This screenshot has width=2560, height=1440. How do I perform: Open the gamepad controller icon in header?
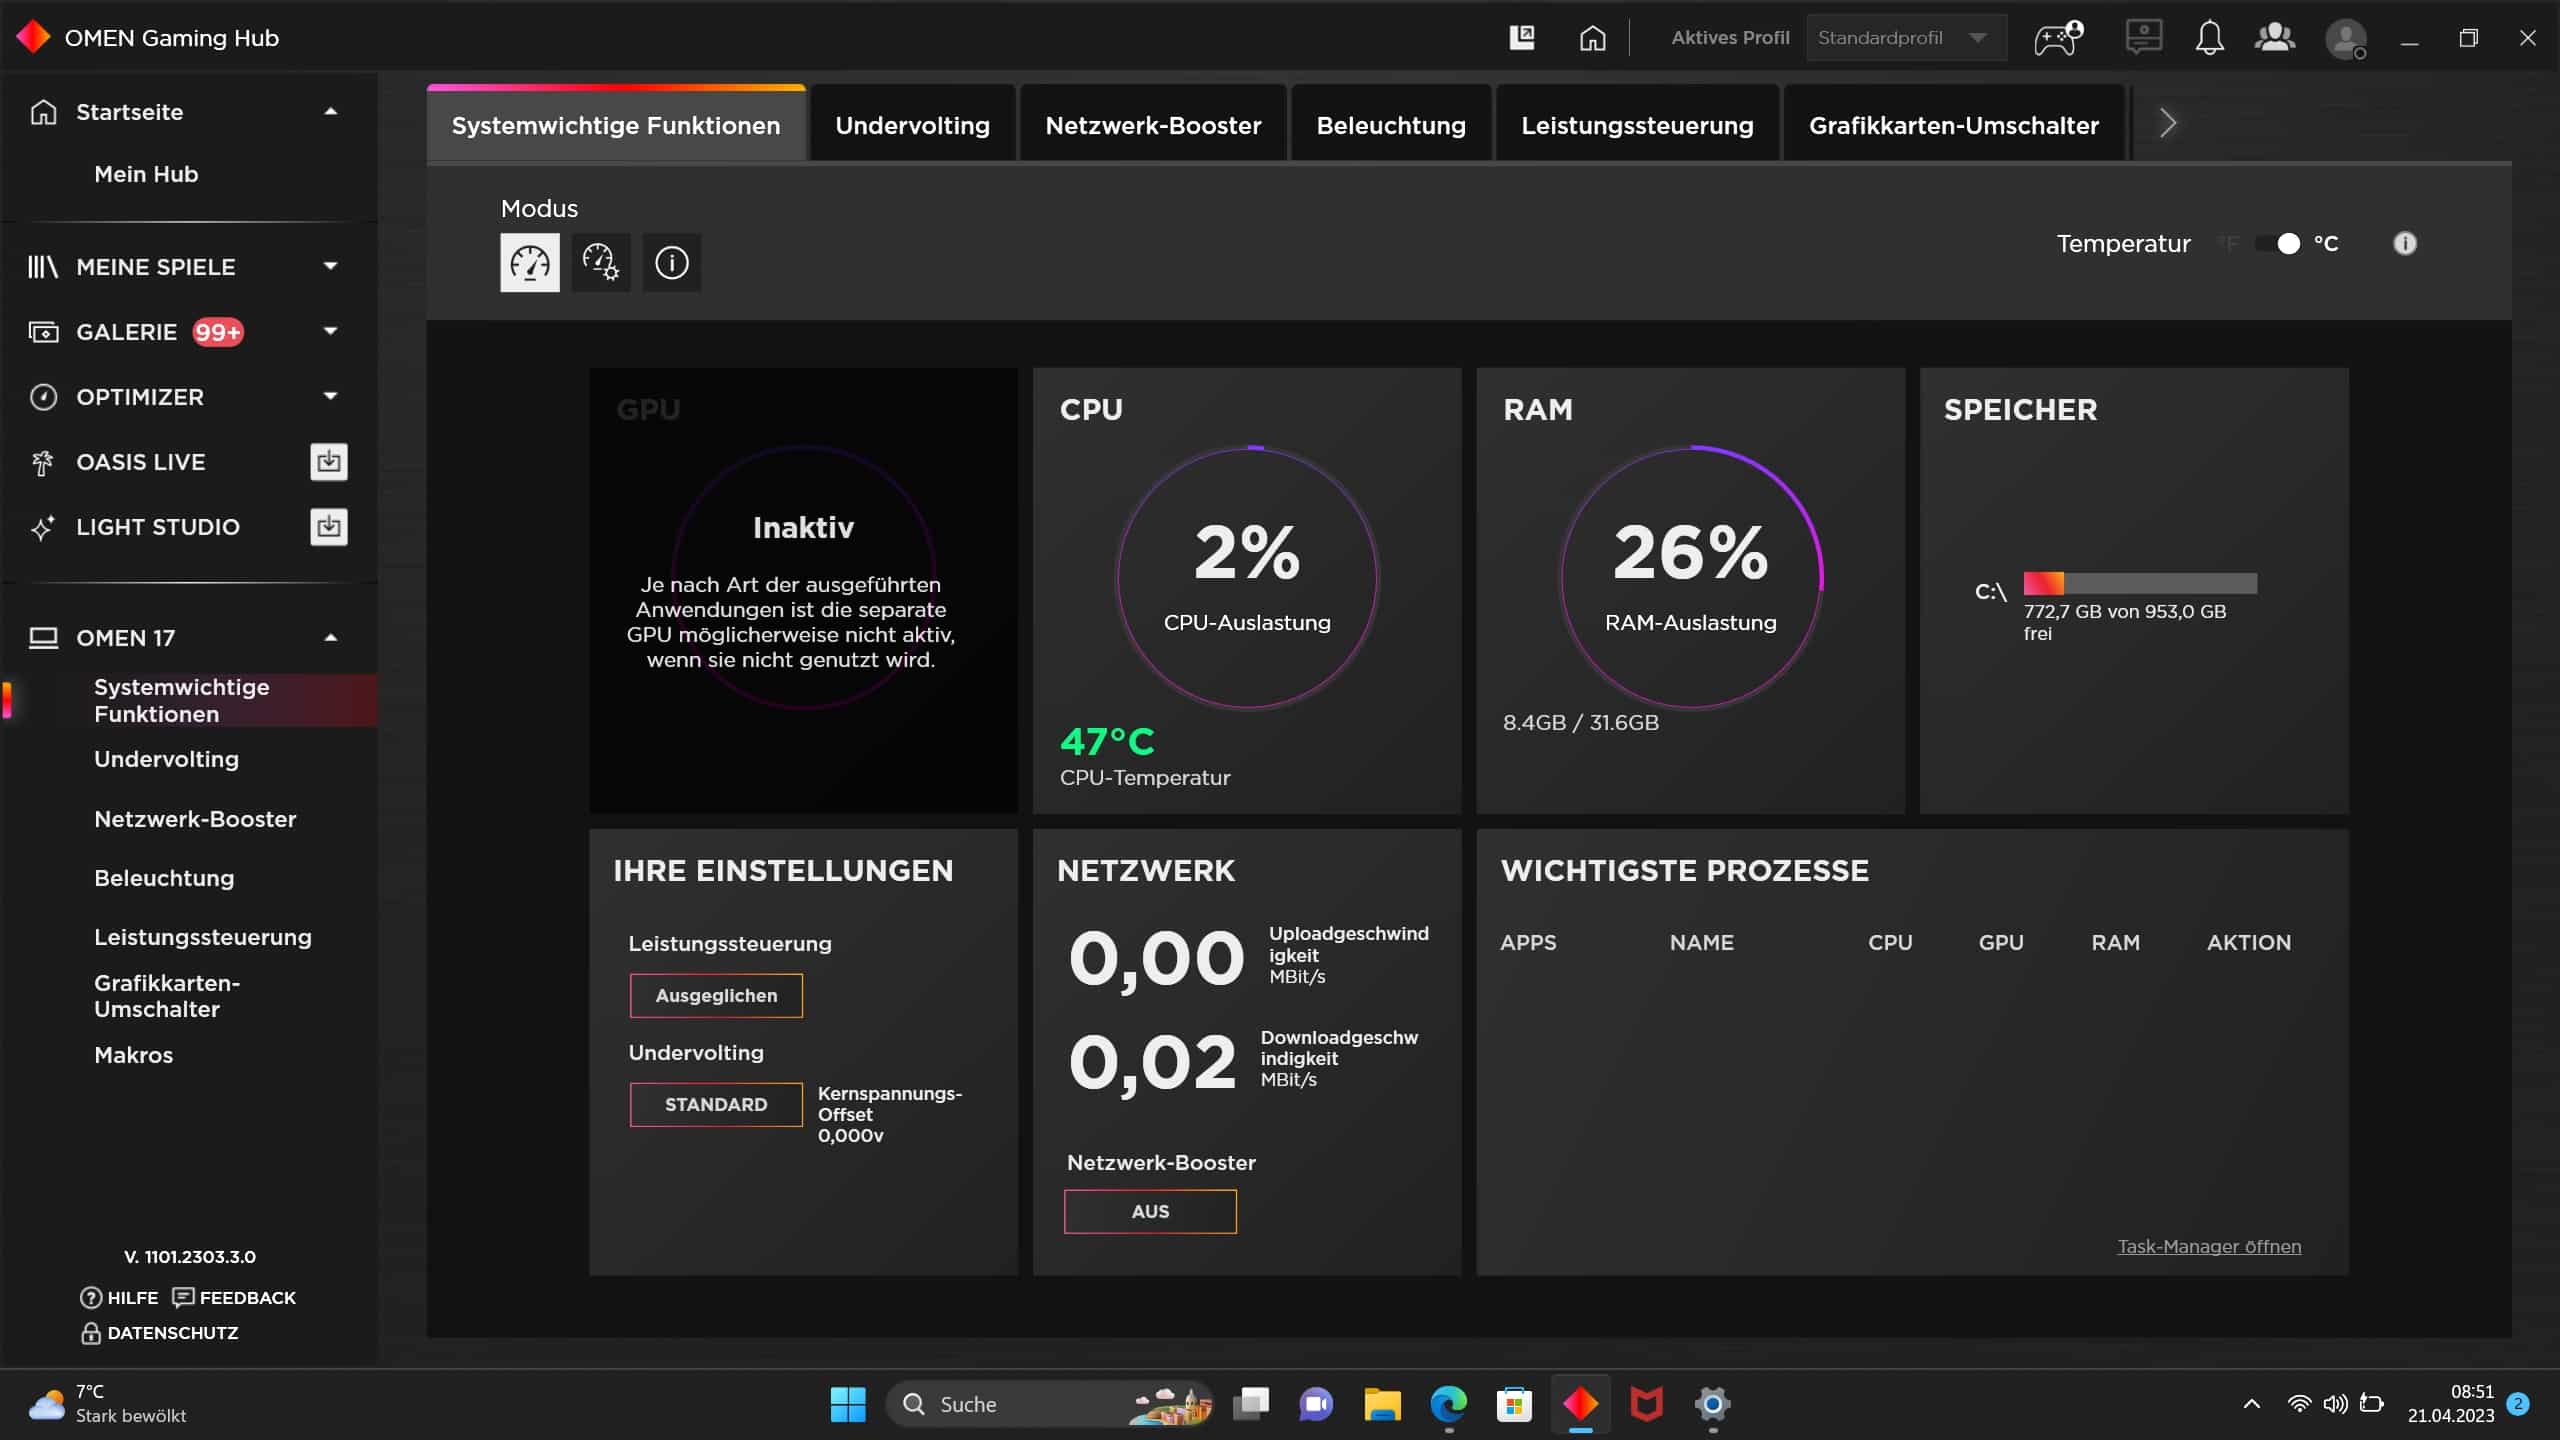click(x=2058, y=38)
